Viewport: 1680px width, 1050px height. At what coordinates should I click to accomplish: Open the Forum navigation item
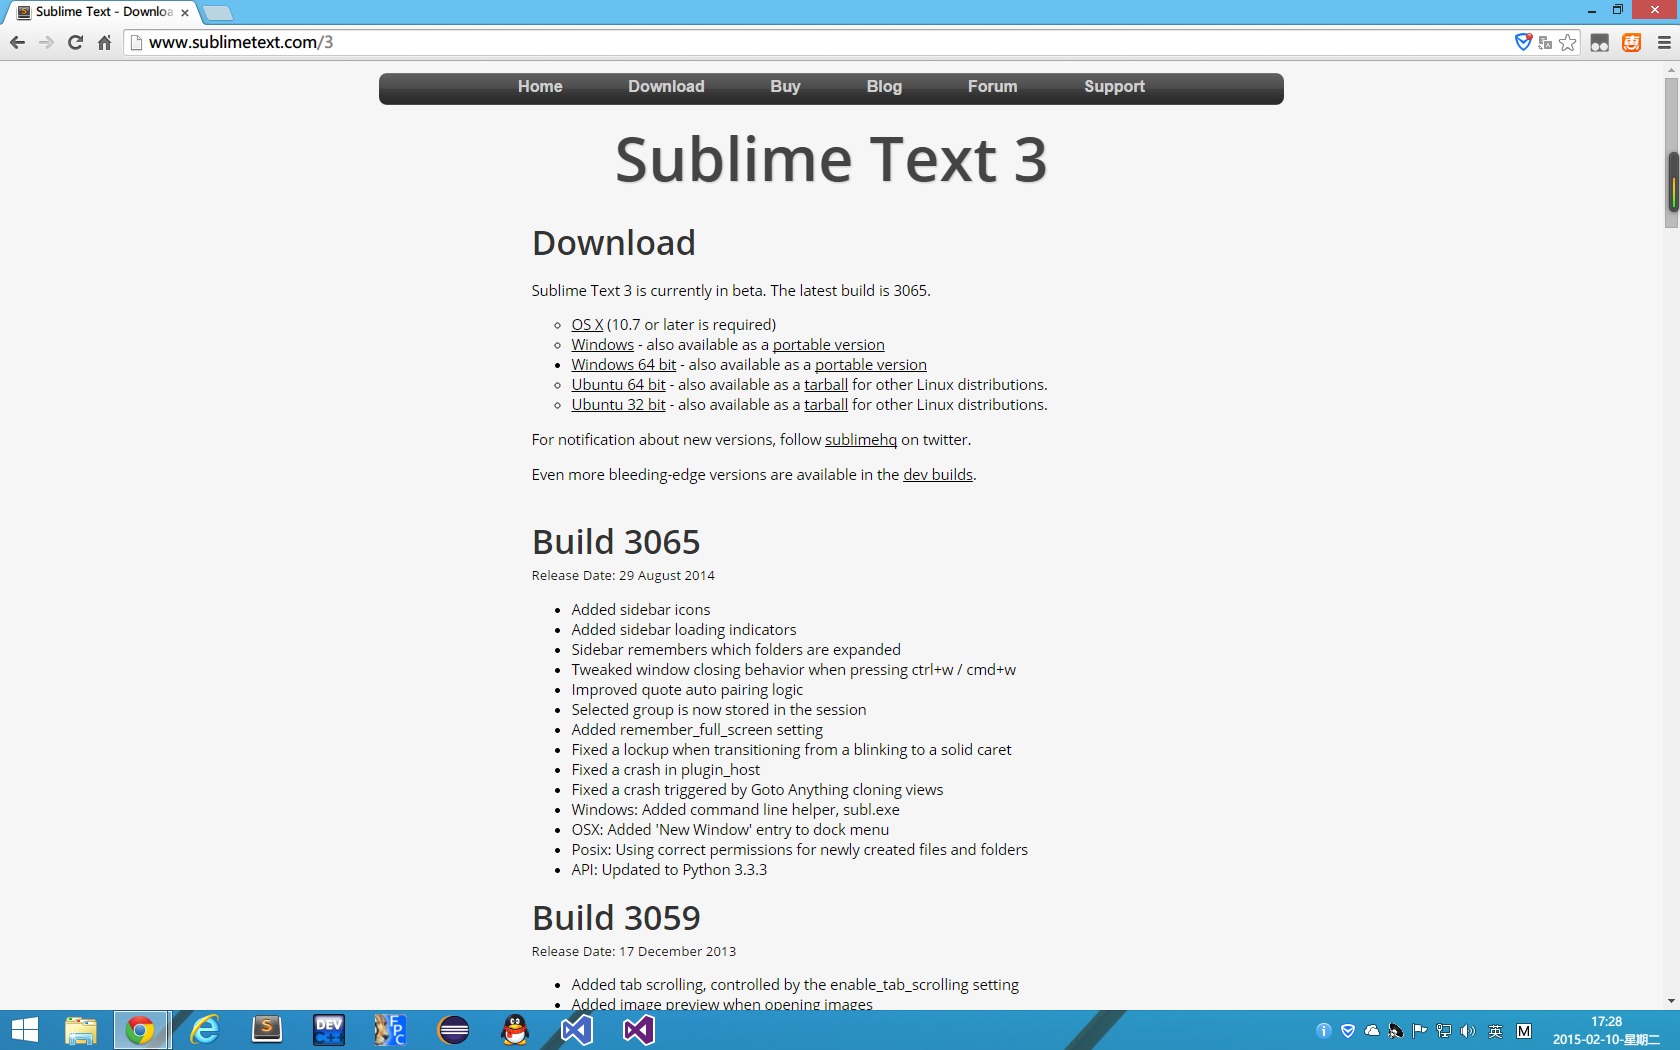(992, 87)
